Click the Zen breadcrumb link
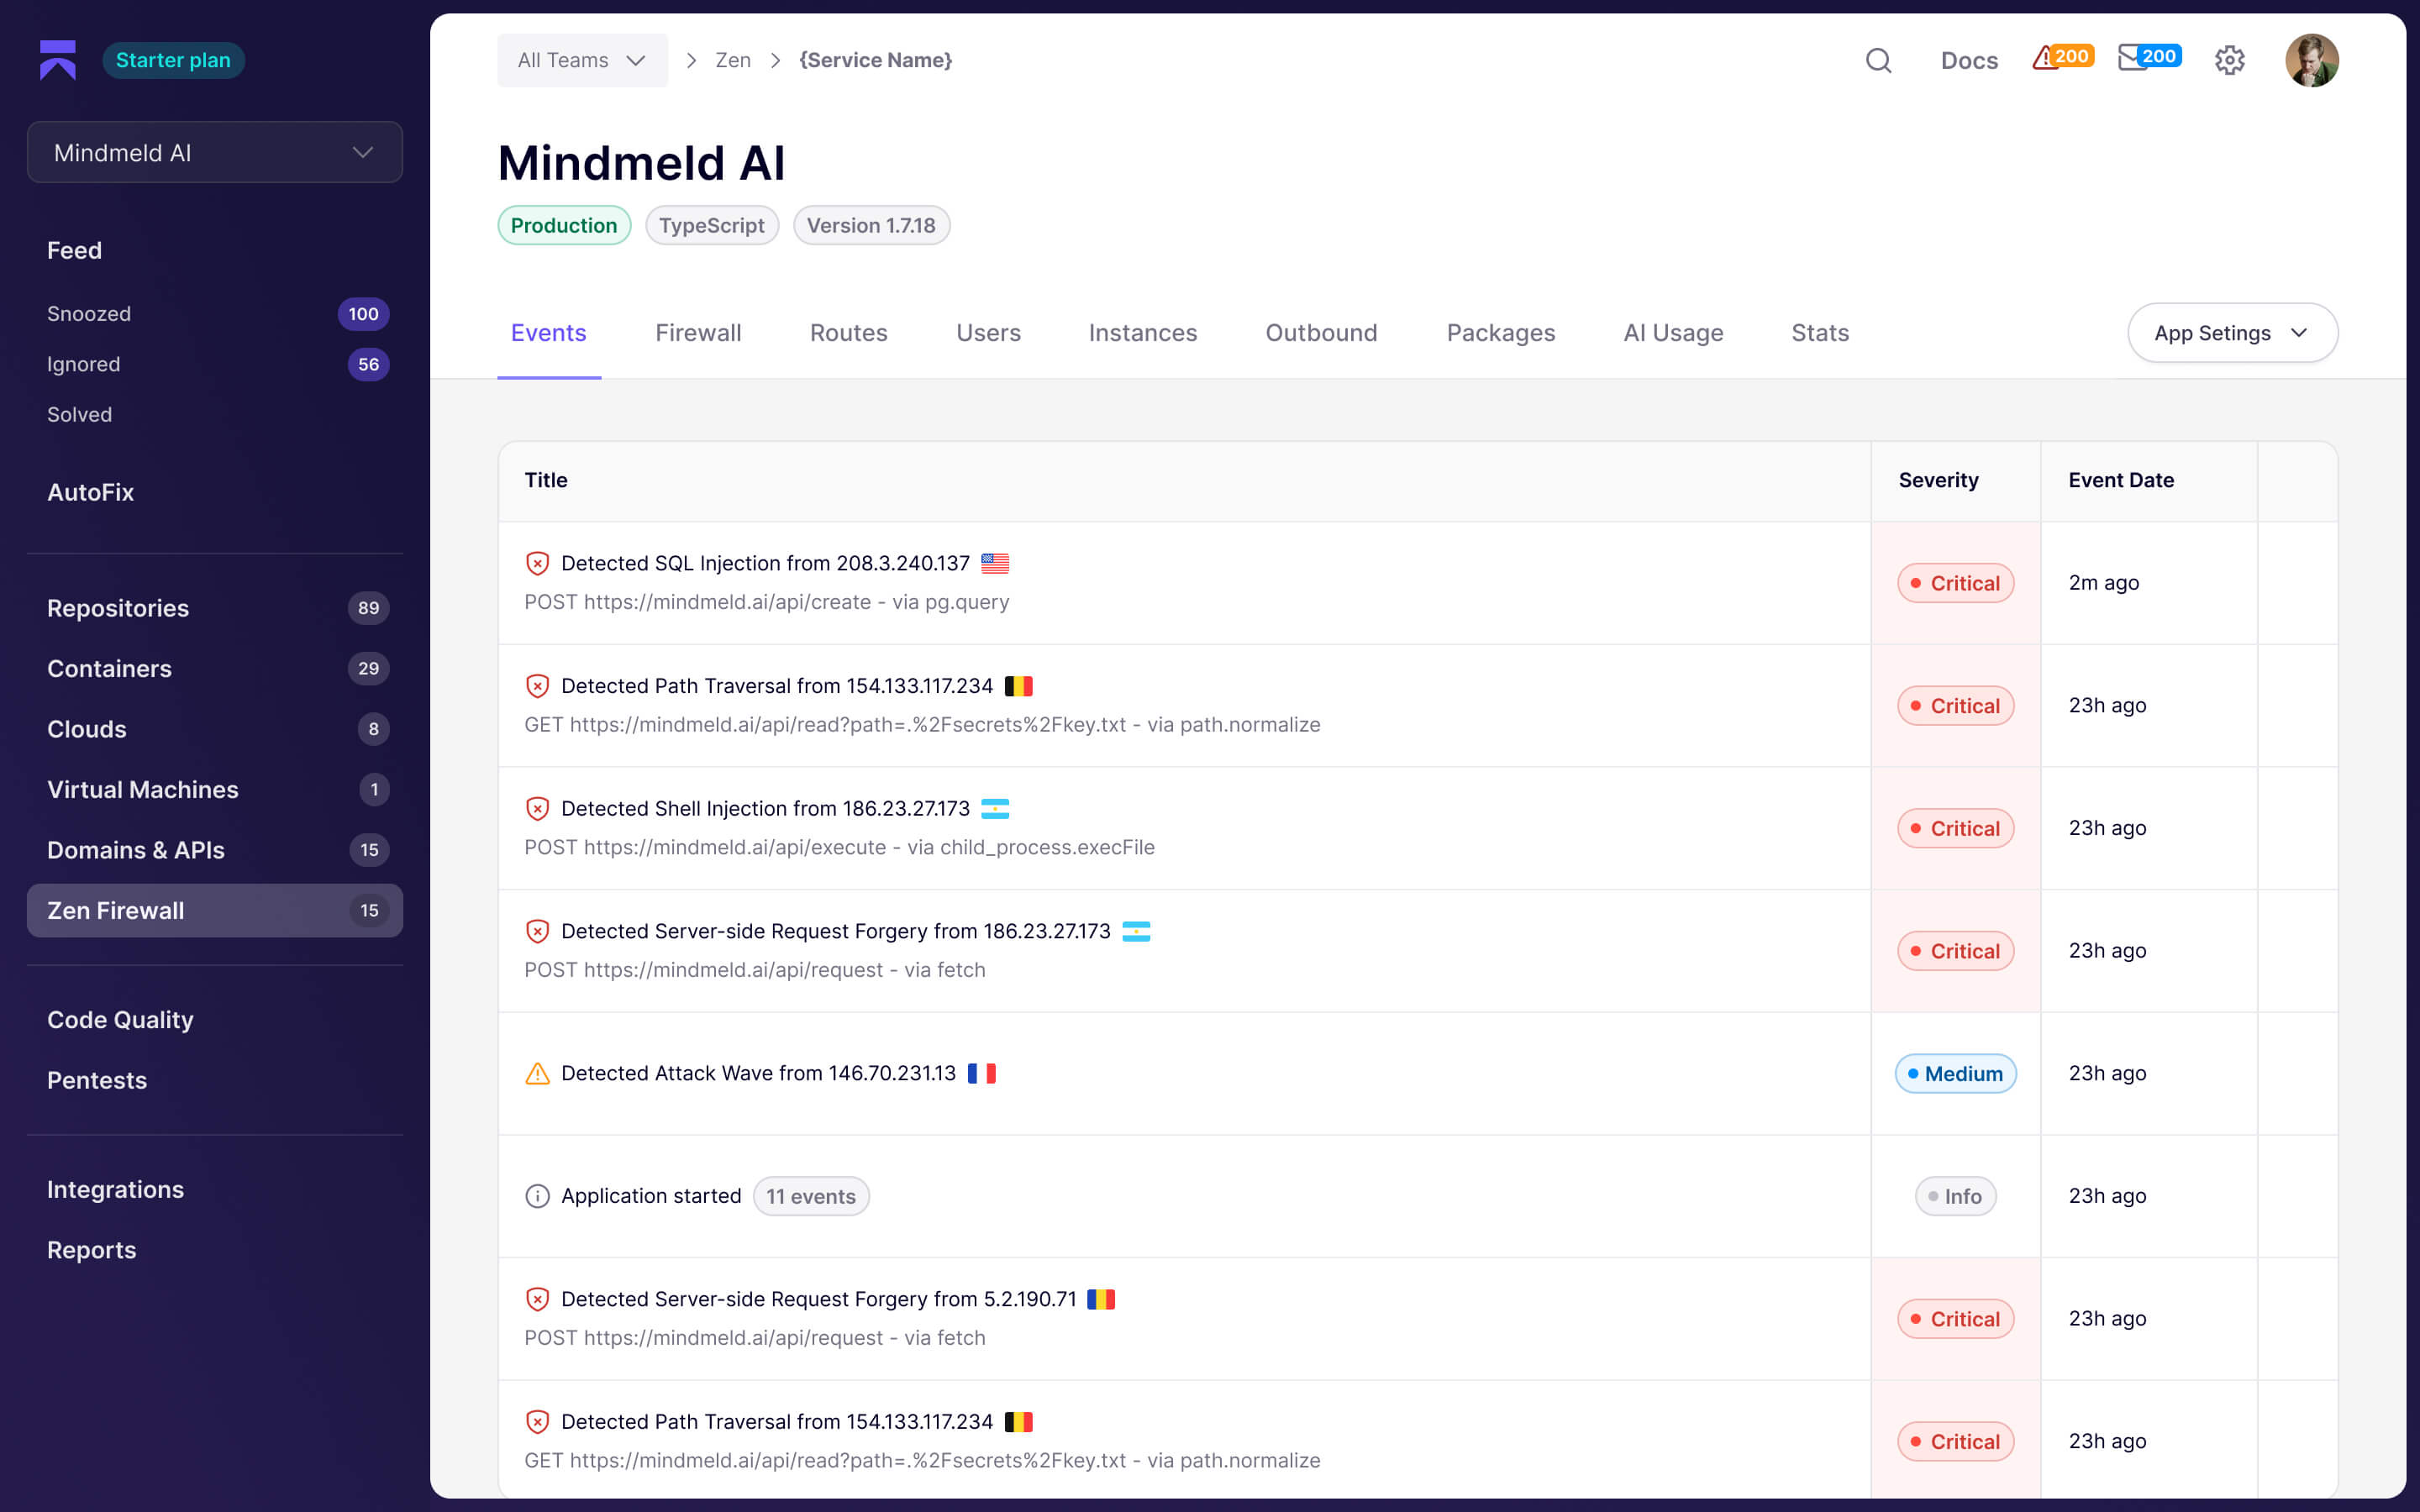This screenshot has height=1512, width=2420. (732, 60)
